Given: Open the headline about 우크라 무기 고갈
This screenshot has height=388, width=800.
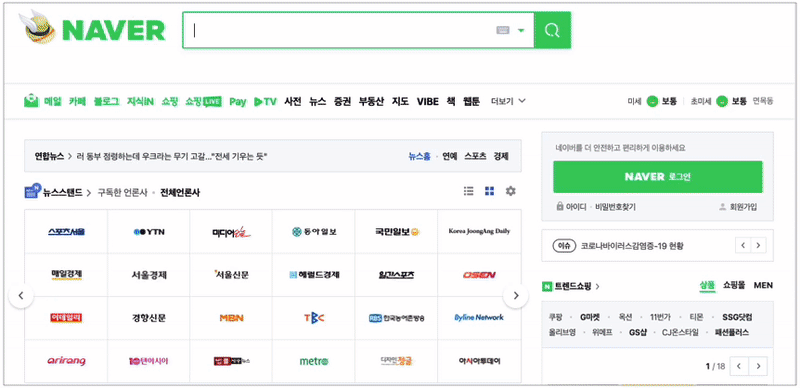Looking at the screenshot, I should point(172,156).
